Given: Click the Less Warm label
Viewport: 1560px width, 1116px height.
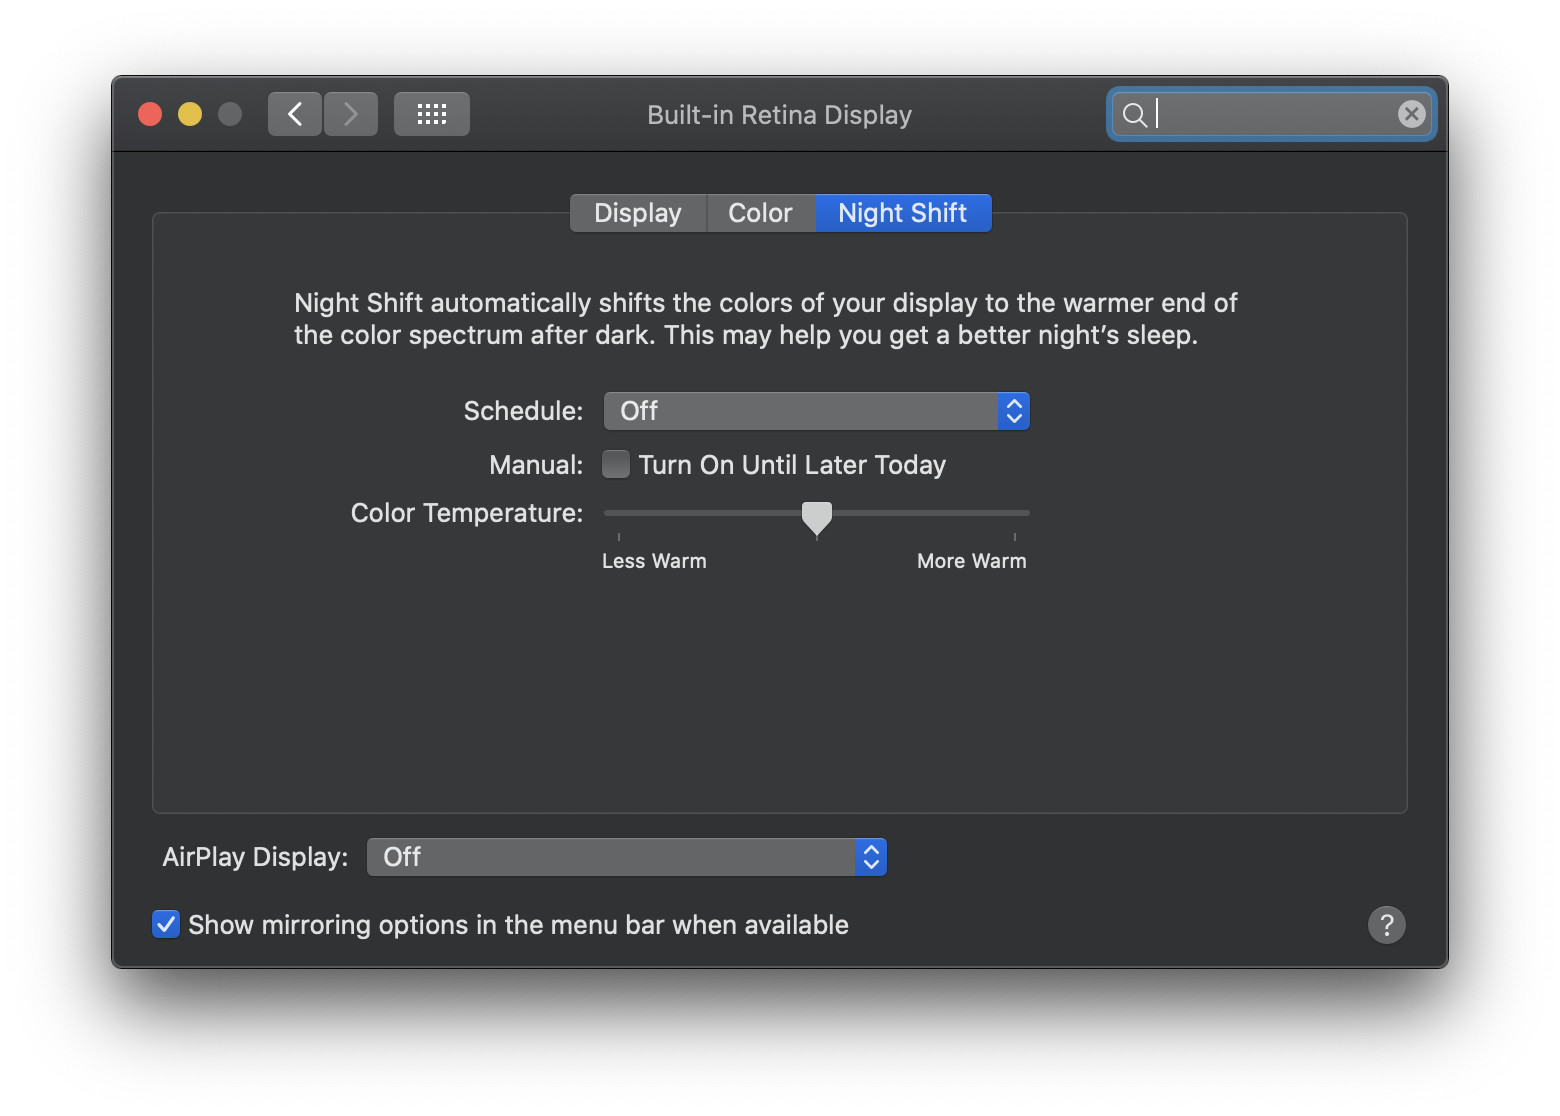Looking at the screenshot, I should click(x=654, y=561).
